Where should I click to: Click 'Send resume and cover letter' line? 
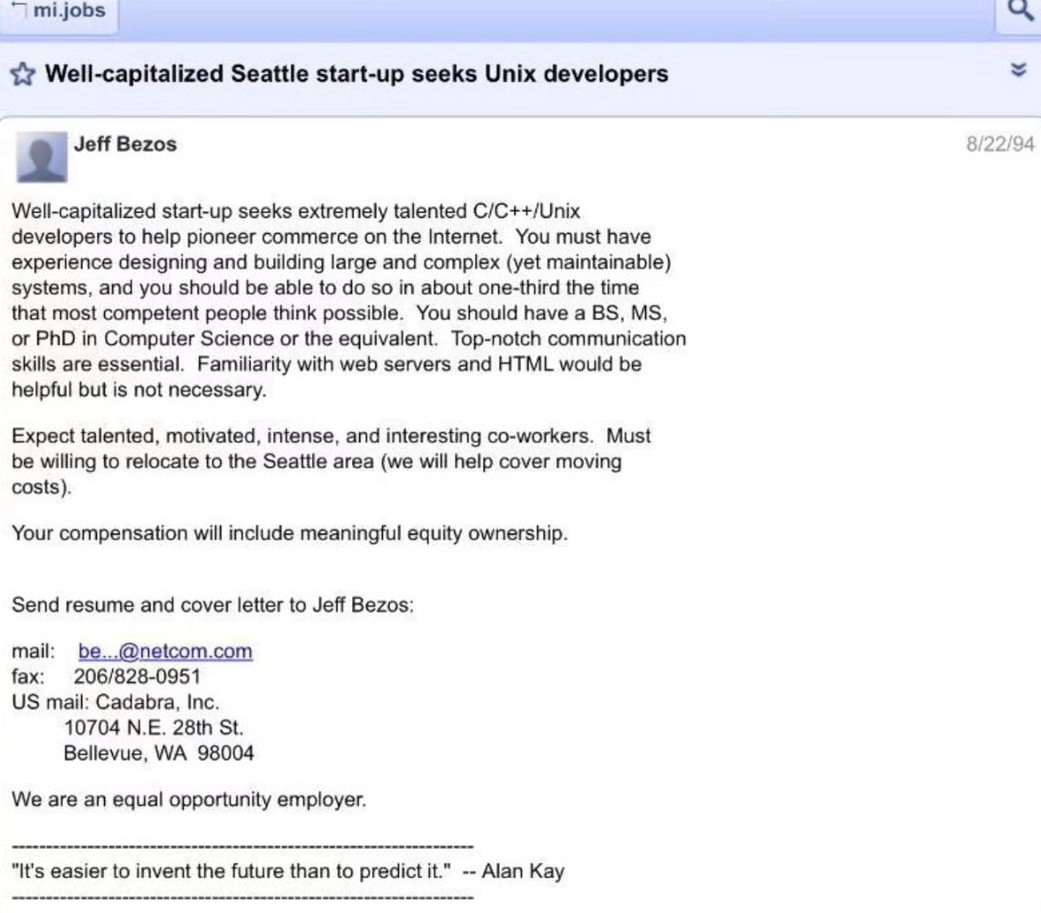tap(212, 605)
